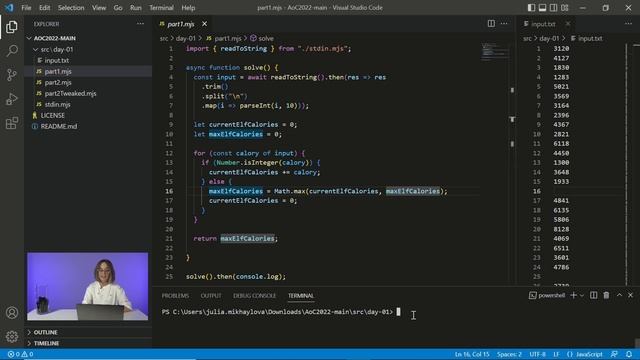Open the Source Control view

pos(12,75)
